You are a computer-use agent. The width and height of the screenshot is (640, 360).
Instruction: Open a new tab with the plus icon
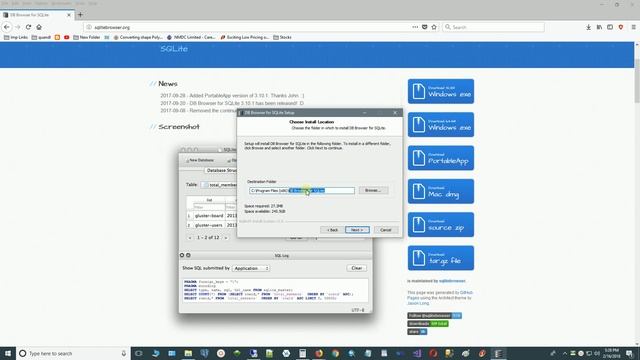[x=80, y=15]
